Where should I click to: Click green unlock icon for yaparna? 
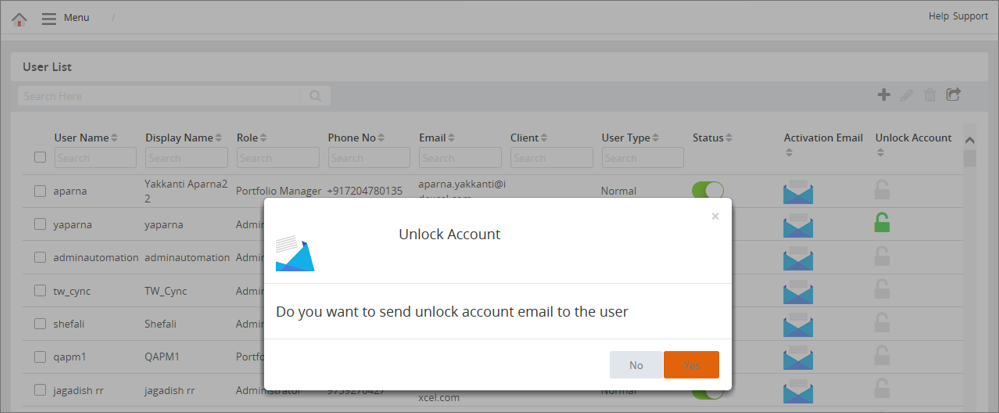pyautogui.click(x=882, y=223)
